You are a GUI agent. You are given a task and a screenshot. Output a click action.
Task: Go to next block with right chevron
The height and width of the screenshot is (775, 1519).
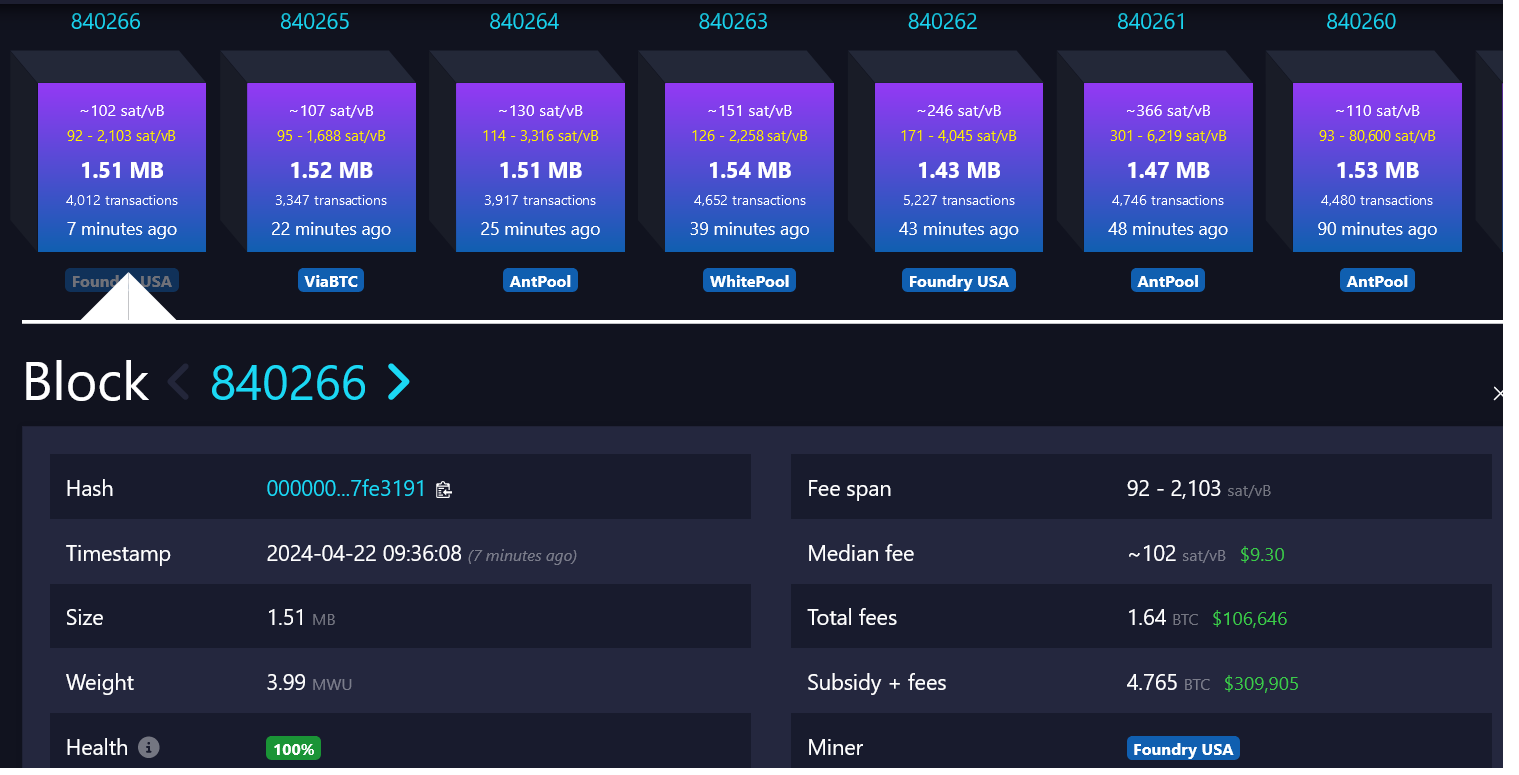399,382
